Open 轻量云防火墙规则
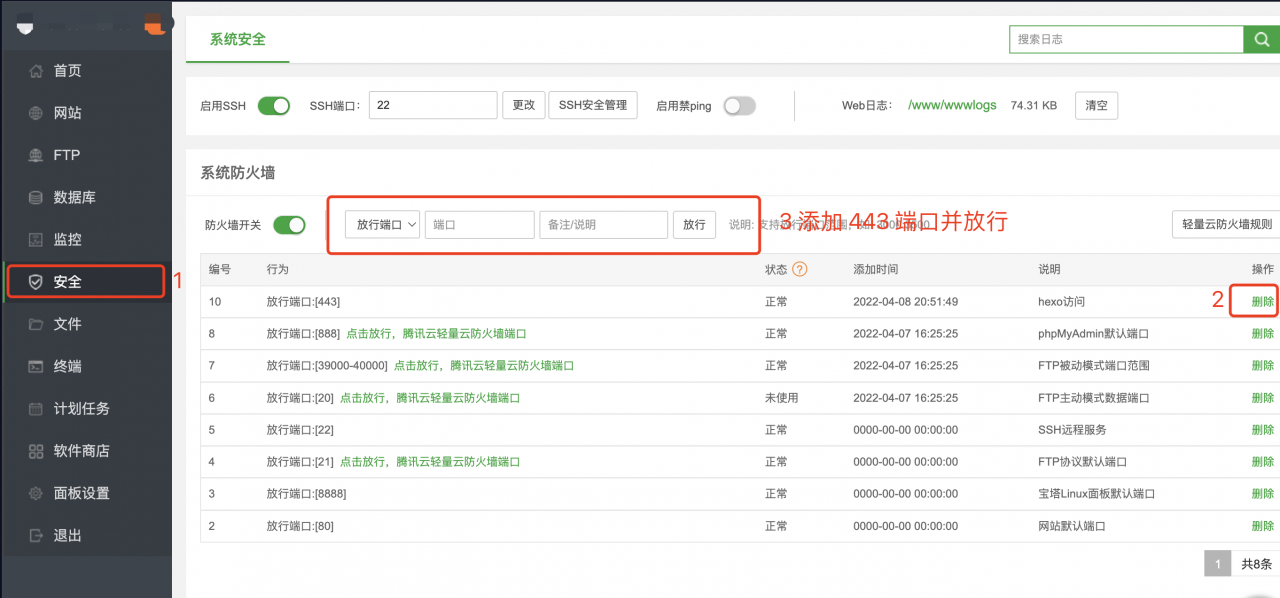The width and height of the screenshot is (1280, 598). [1226, 225]
